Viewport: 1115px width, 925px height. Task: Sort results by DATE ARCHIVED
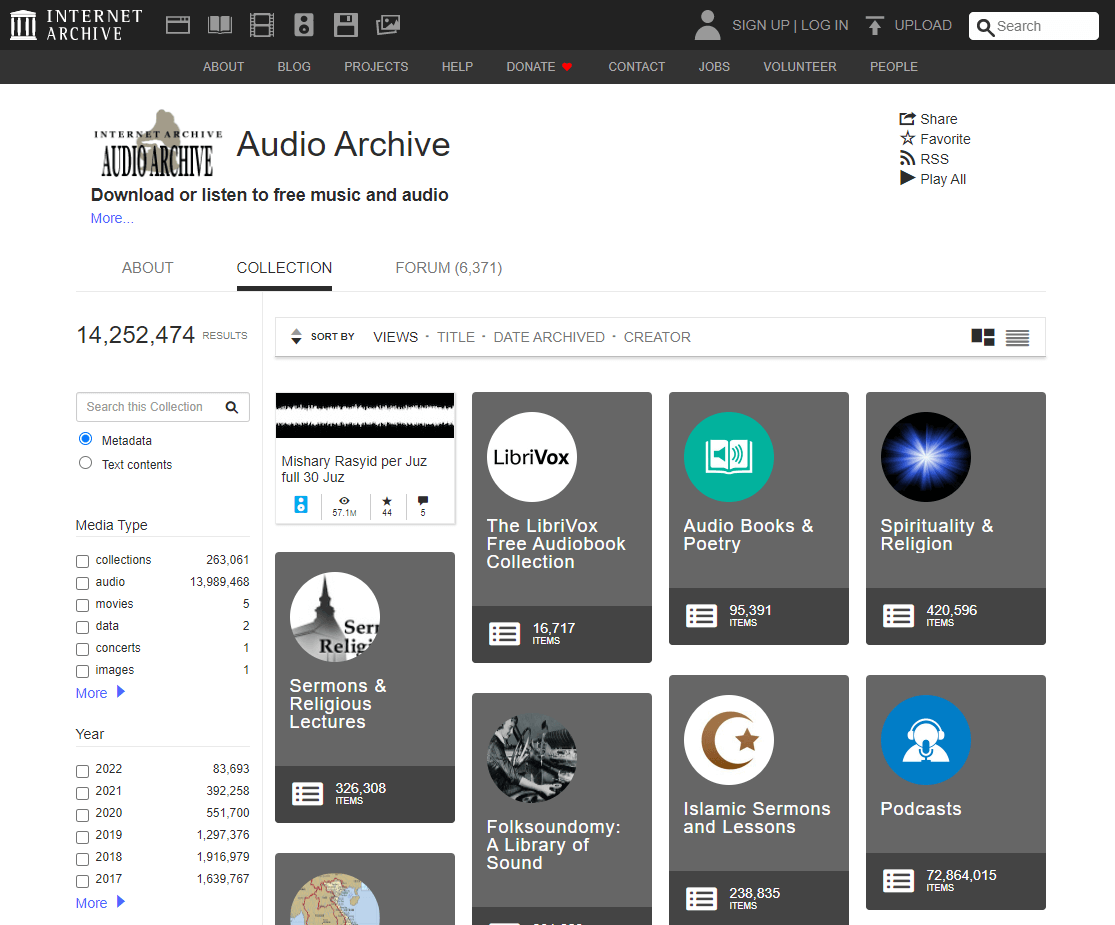click(x=549, y=337)
